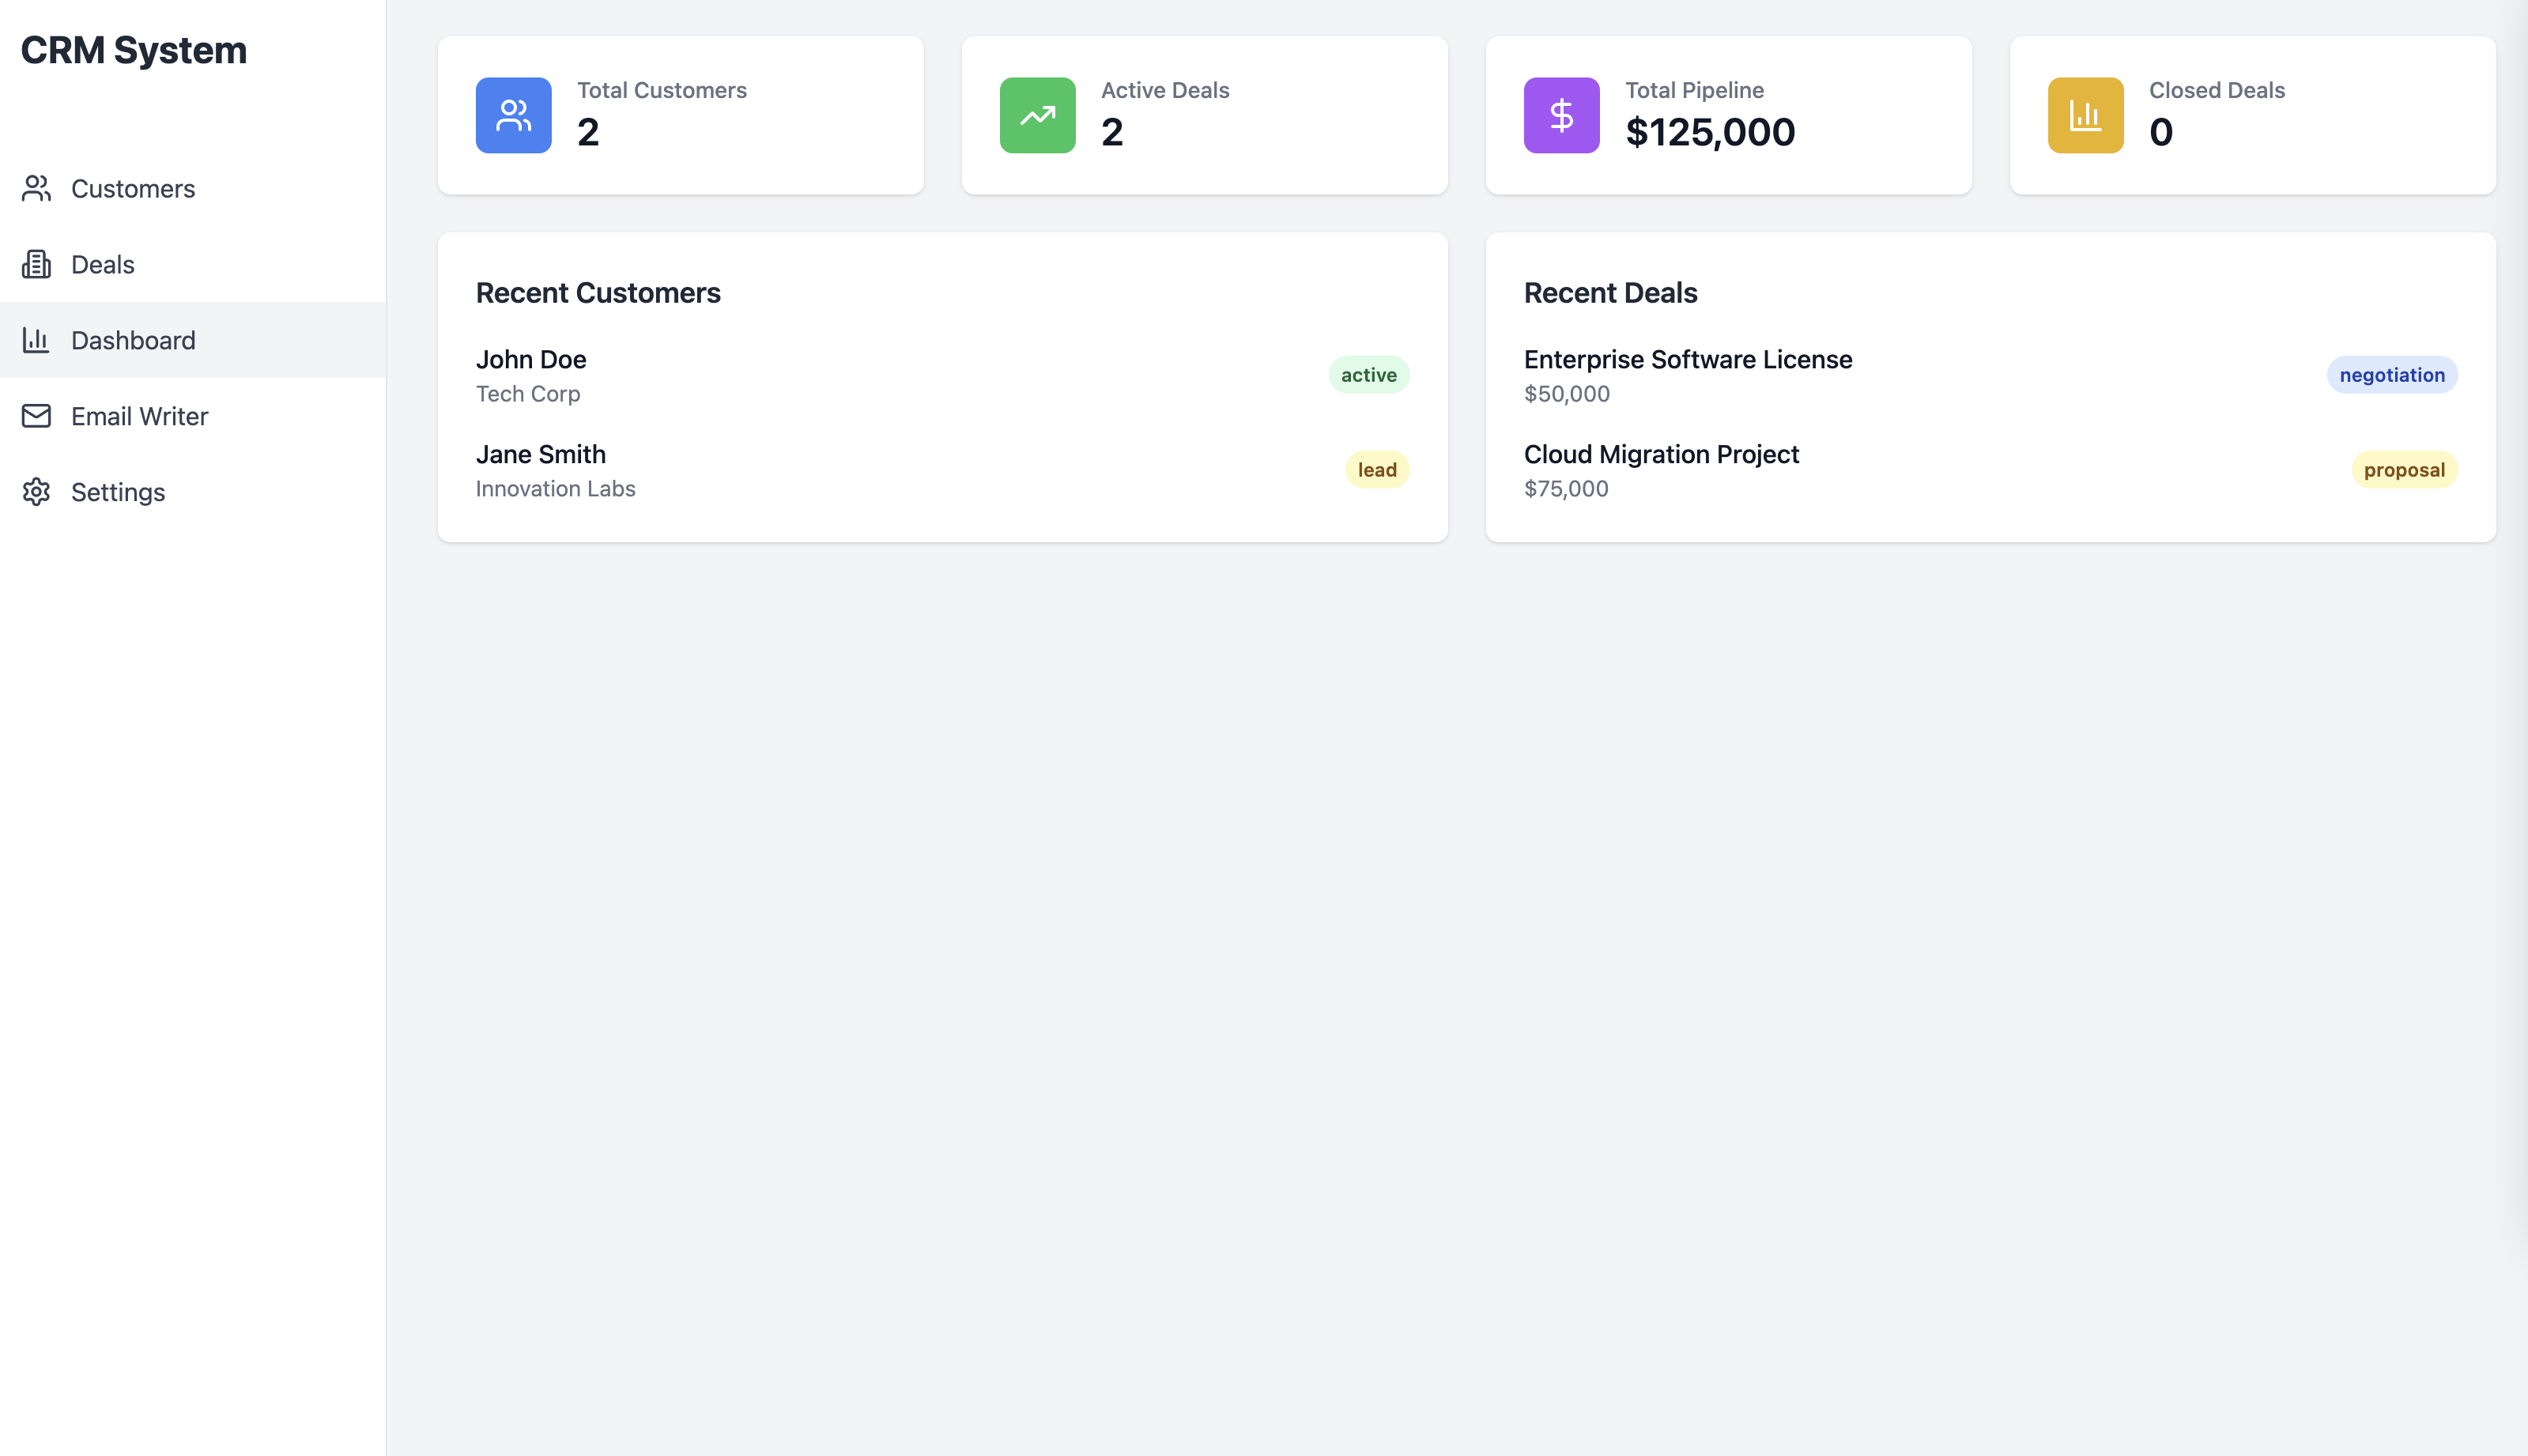2528x1456 pixels.
Task: Click the blue Total Customers icon
Action: tap(513, 115)
